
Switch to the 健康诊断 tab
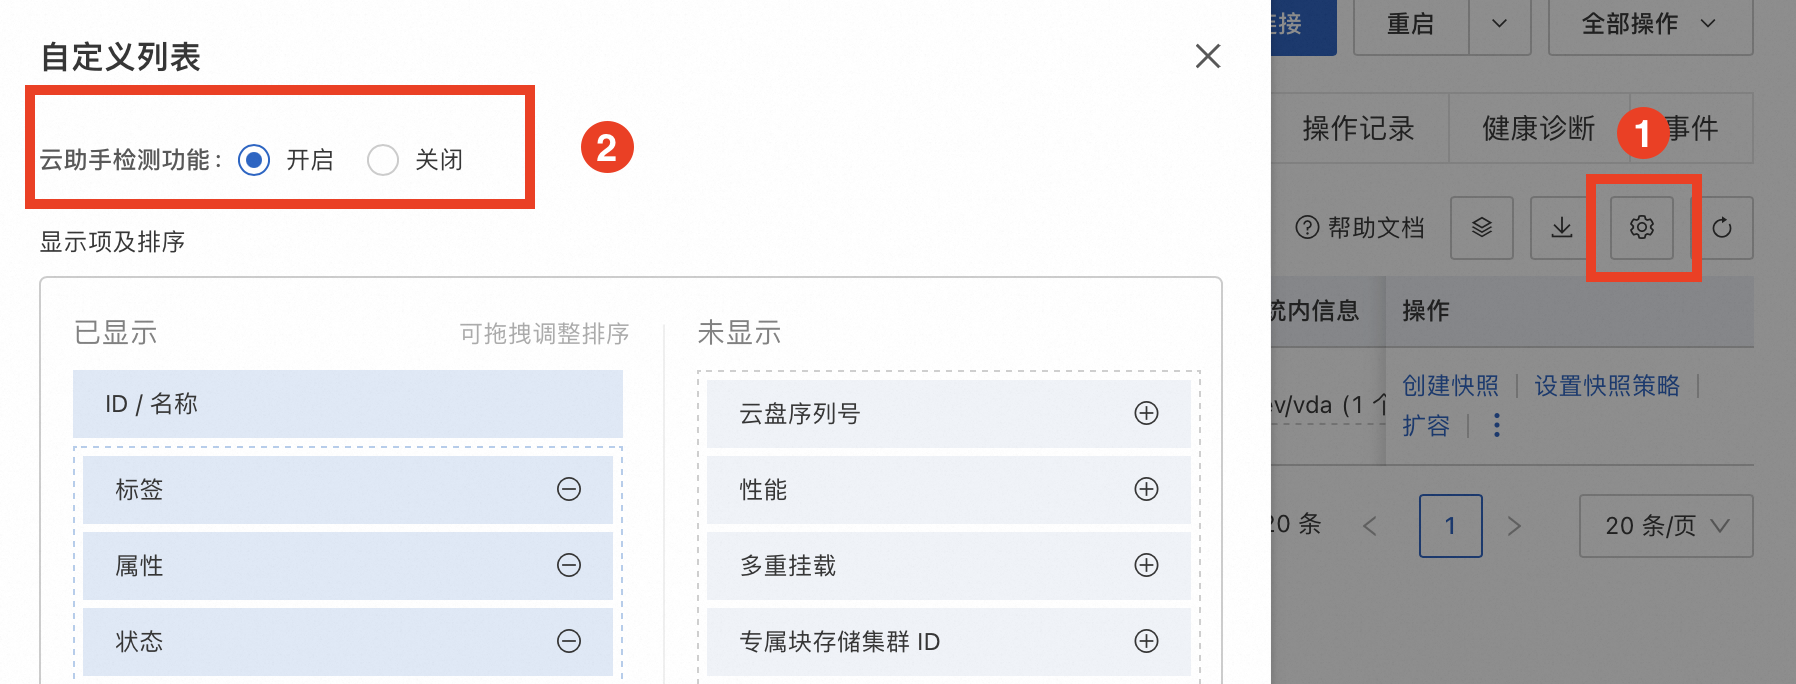pyautogui.click(x=1538, y=128)
